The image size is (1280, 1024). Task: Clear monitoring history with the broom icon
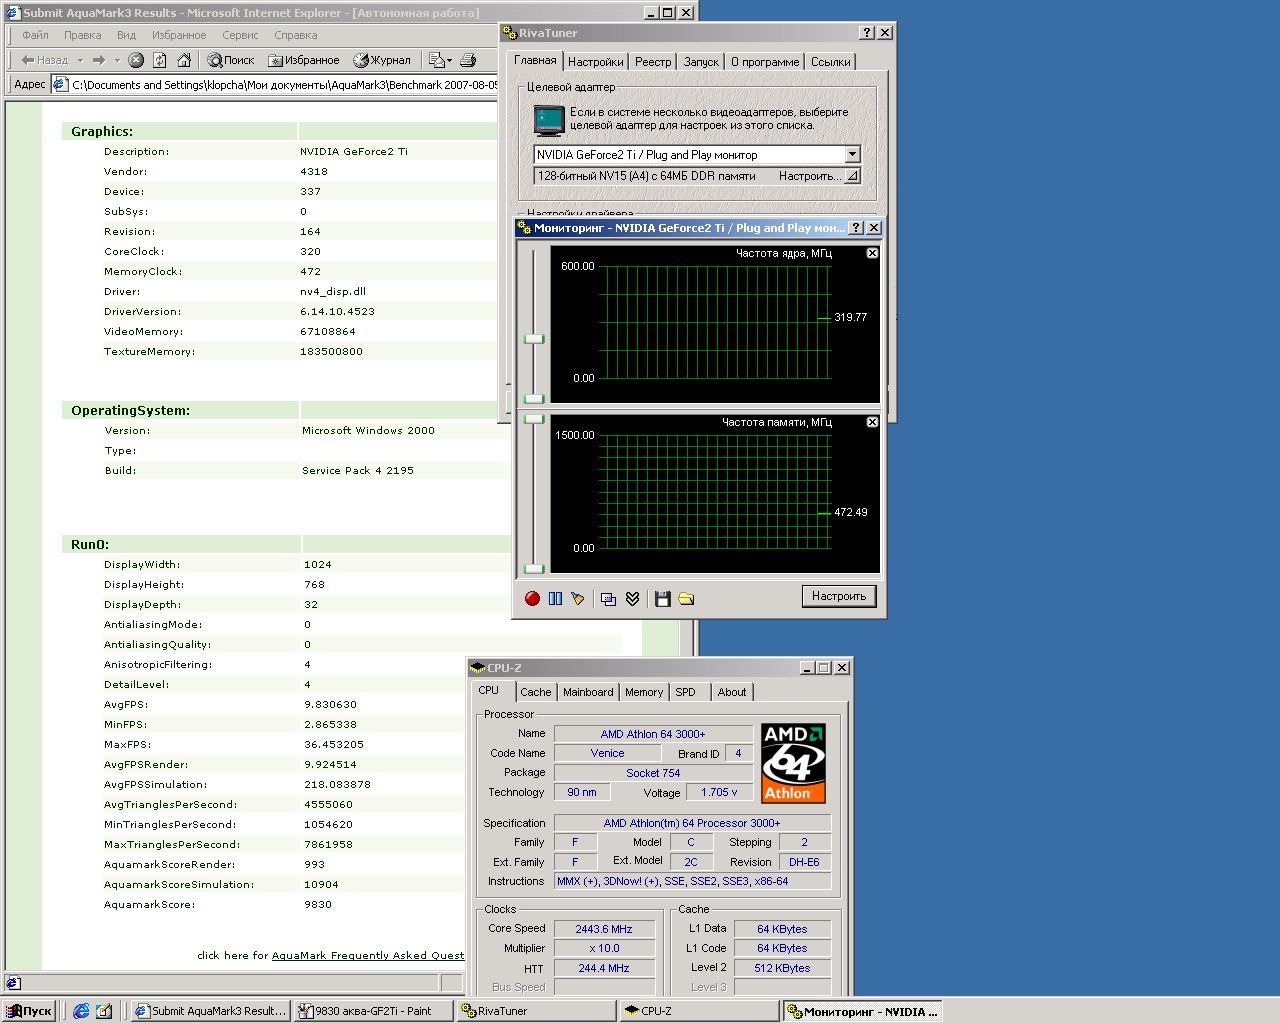(578, 598)
